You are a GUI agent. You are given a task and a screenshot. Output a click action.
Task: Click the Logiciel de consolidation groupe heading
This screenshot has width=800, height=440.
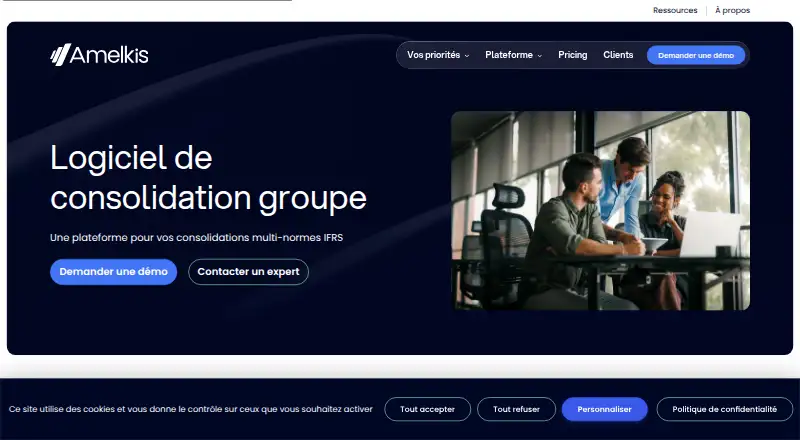(208, 177)
